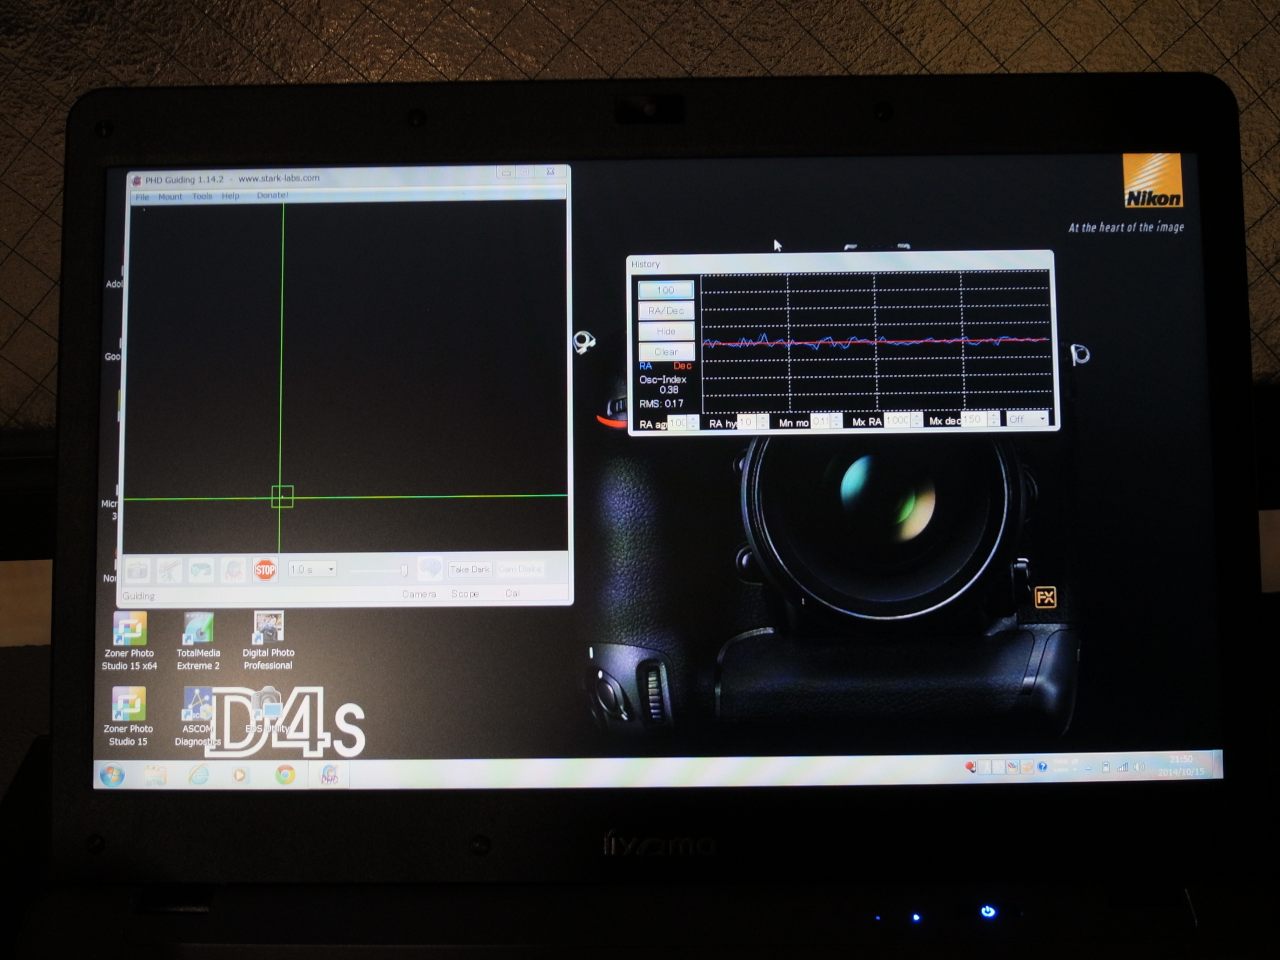This screenshot has width=1280, height=960.
Task: Click the PHD guide target icon
Action: click(233, 570)
